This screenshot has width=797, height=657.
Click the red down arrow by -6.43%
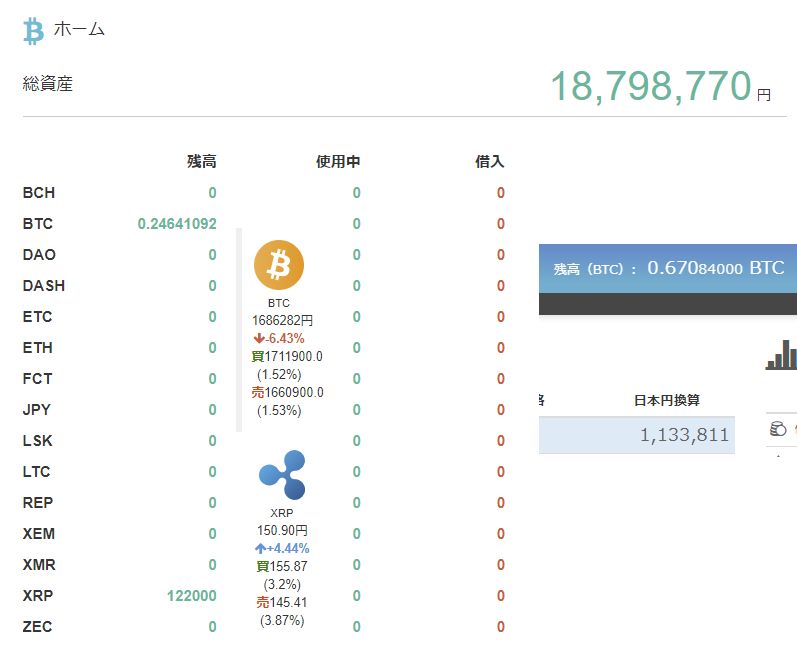point(258,339)
